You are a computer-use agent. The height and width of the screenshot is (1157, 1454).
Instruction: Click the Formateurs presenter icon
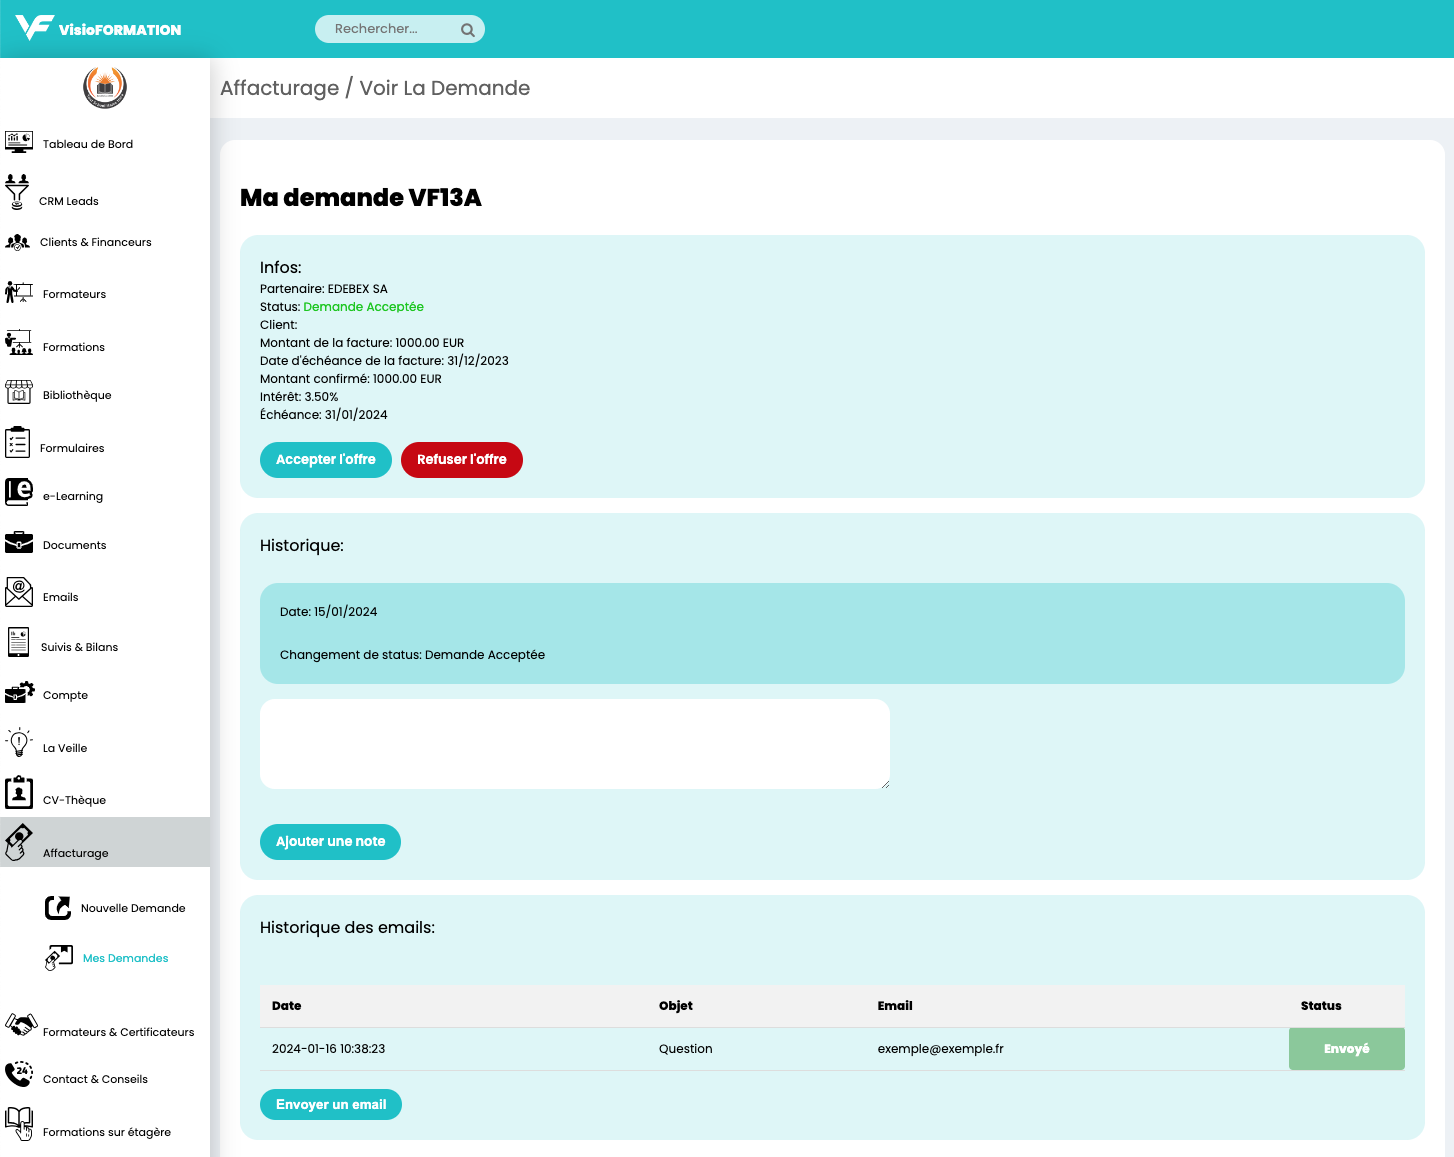coord(19,292)
